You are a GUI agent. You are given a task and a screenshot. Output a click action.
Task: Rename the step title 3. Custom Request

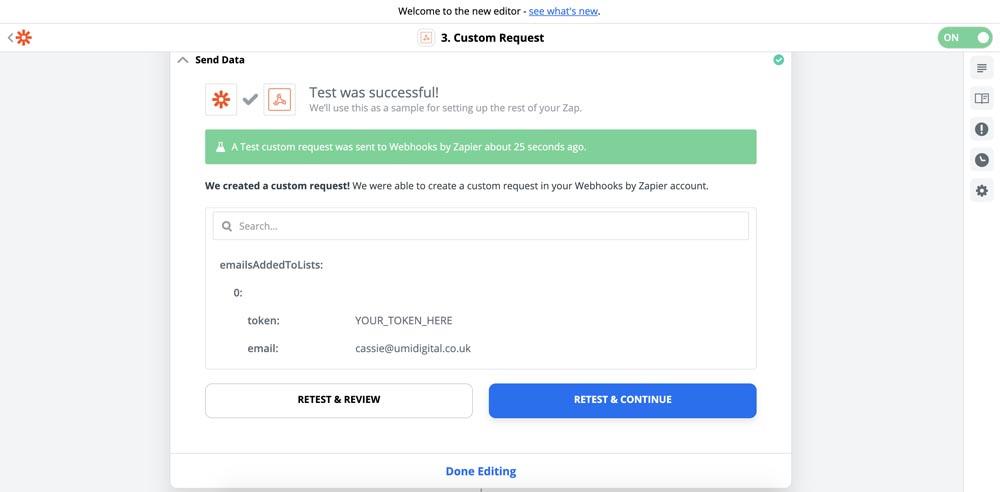tap(492, 38)
